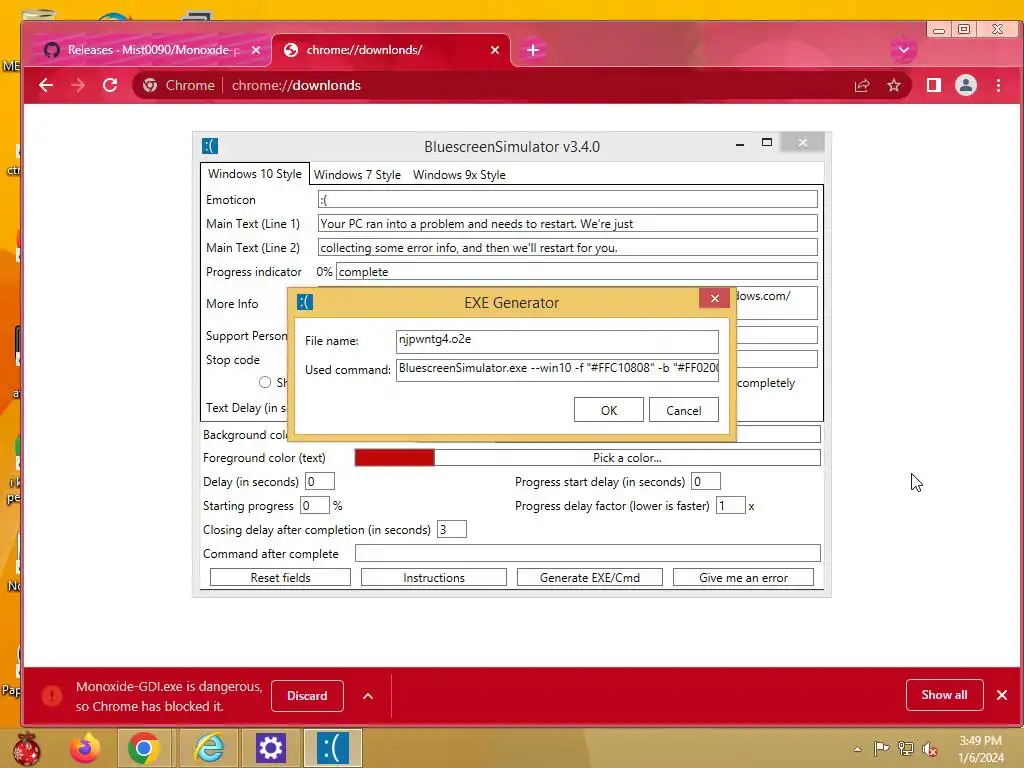Expand the download item options chevron
This screenshot has height=768, width=1024.
tap(368, 696)
